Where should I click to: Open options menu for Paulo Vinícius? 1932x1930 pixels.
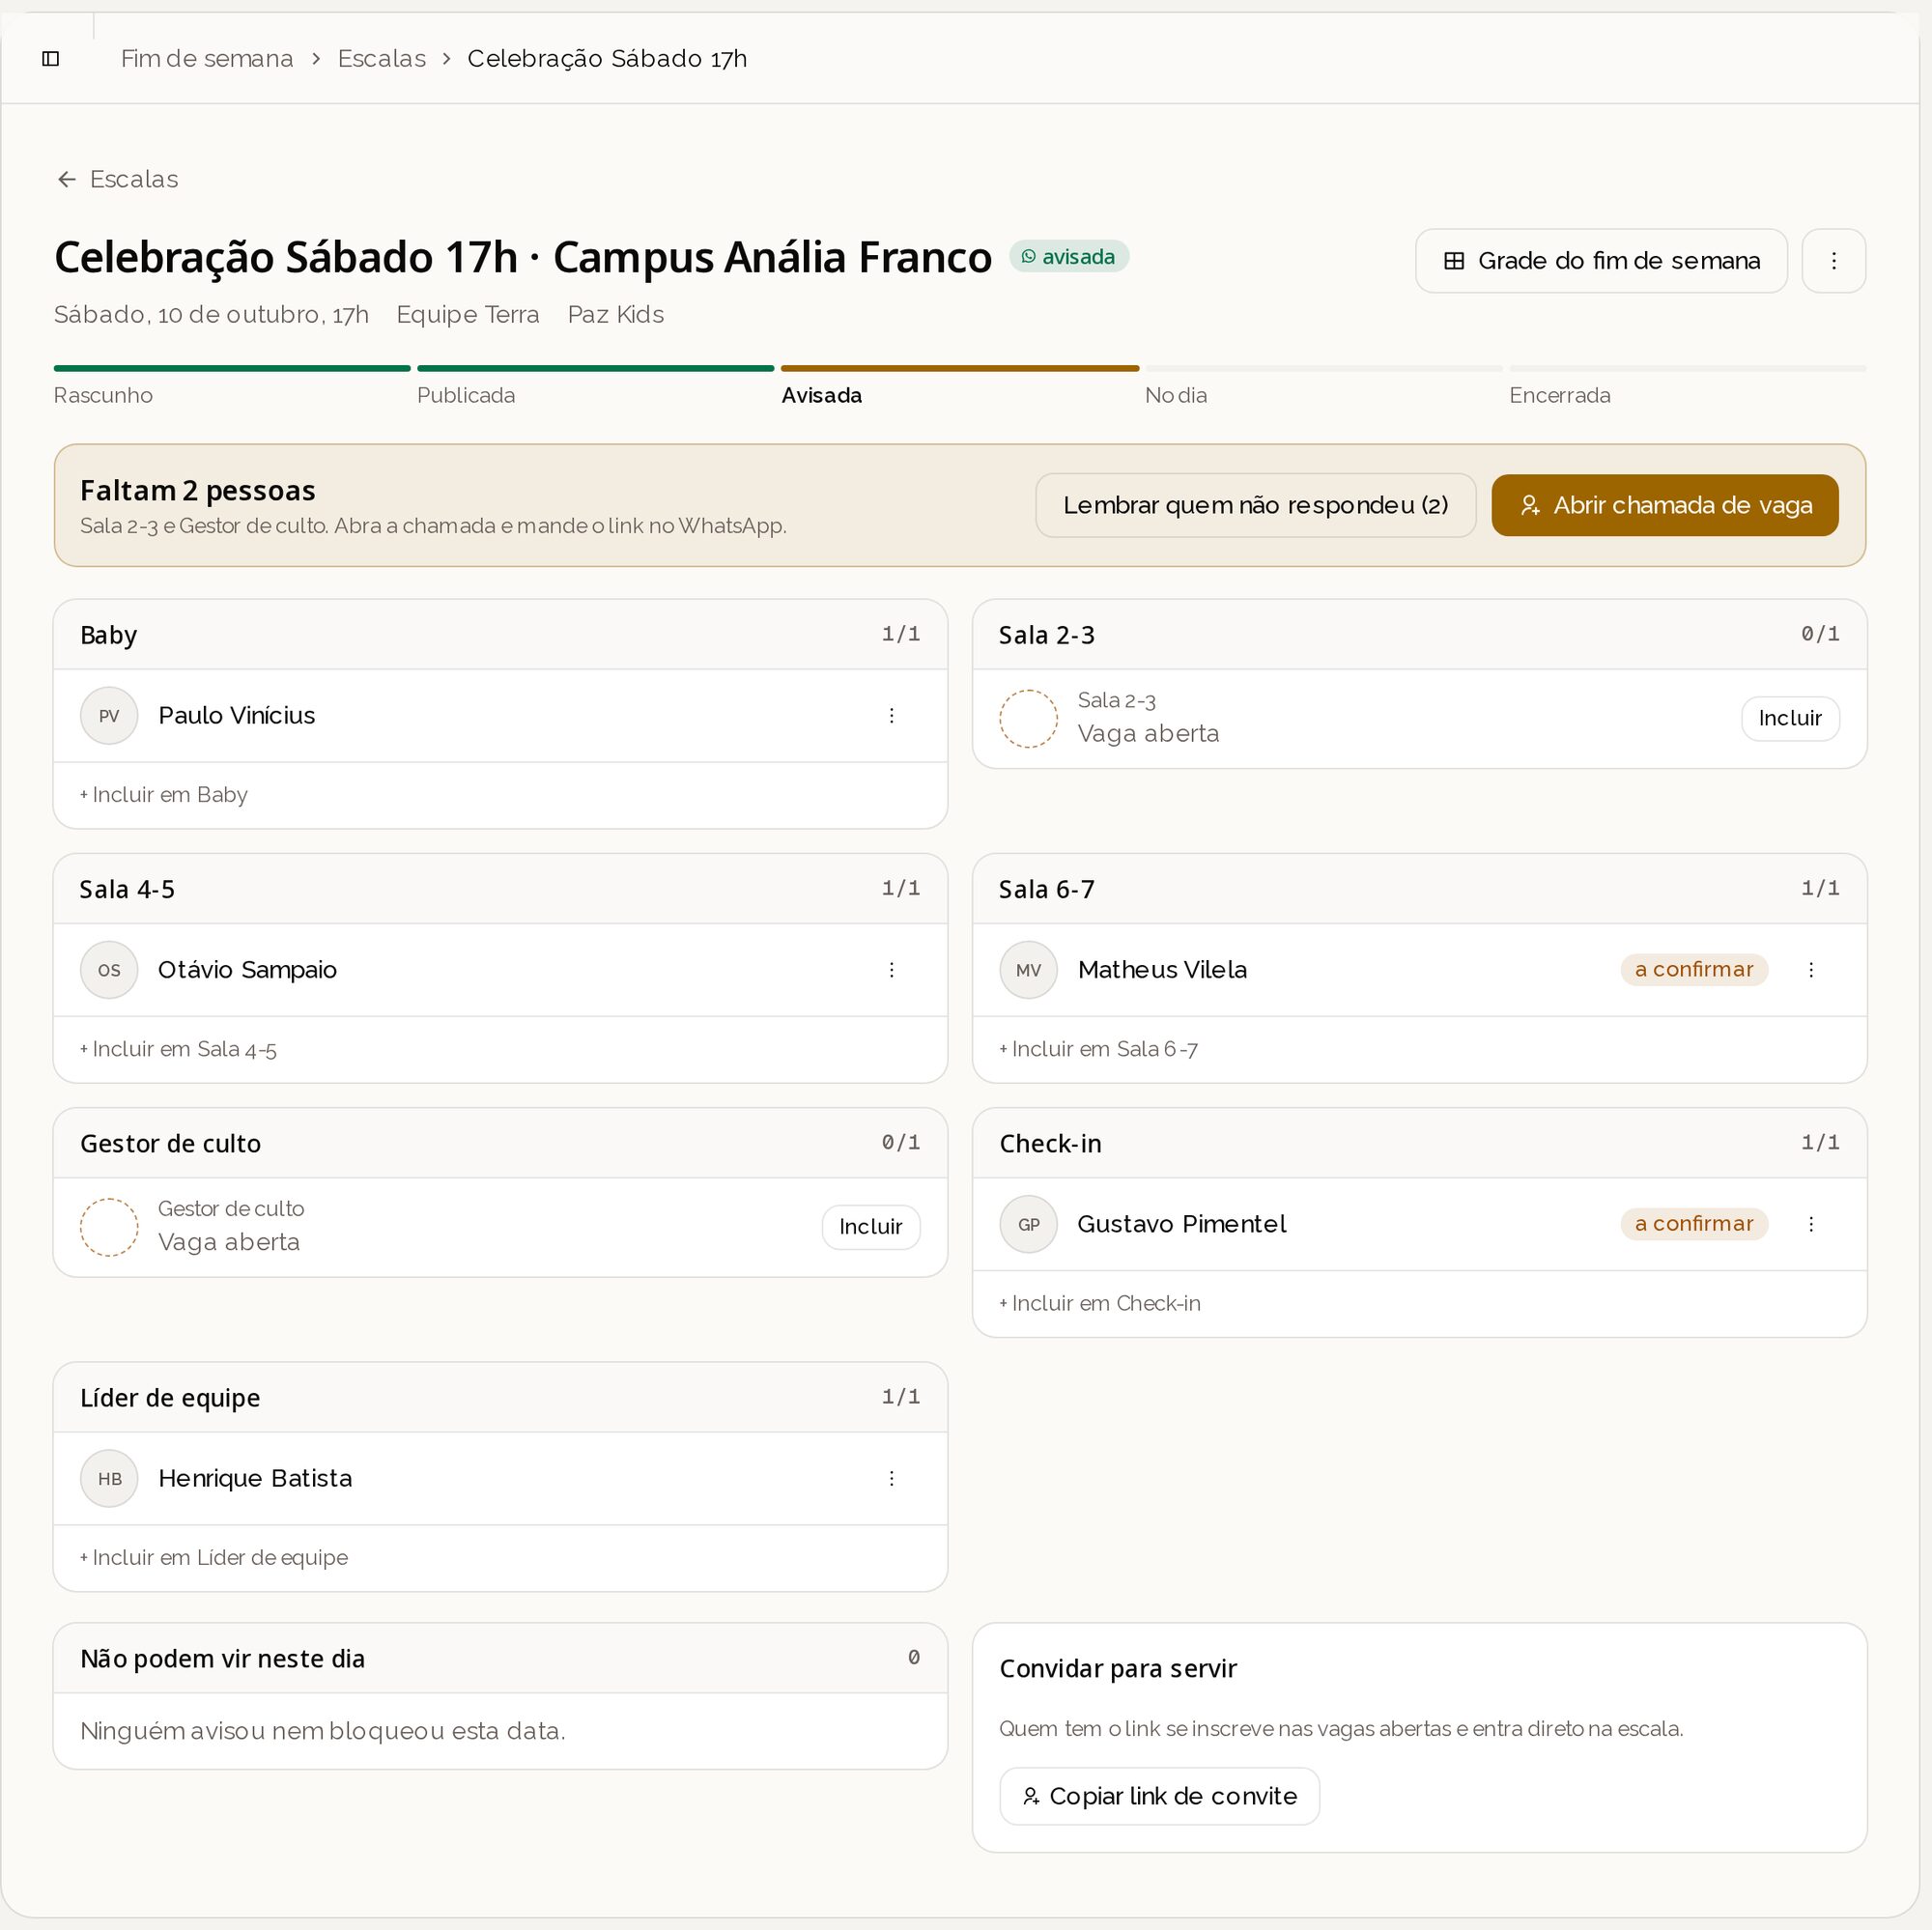891,715
